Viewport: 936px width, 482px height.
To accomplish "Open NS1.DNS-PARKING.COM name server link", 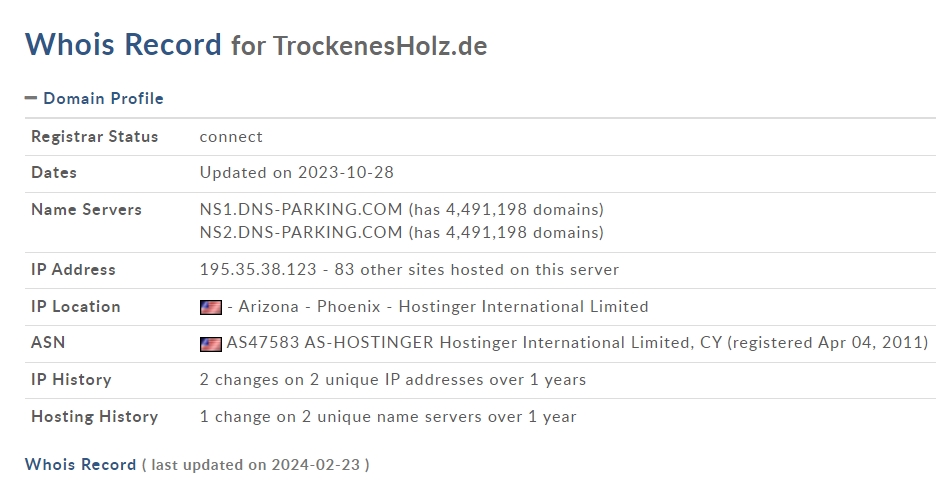I will point(301,210).
